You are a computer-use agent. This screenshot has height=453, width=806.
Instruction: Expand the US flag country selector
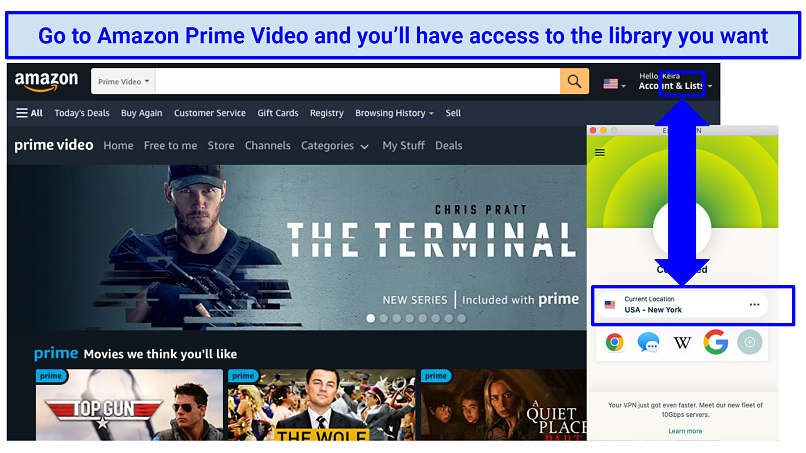[x=614, y=84]
